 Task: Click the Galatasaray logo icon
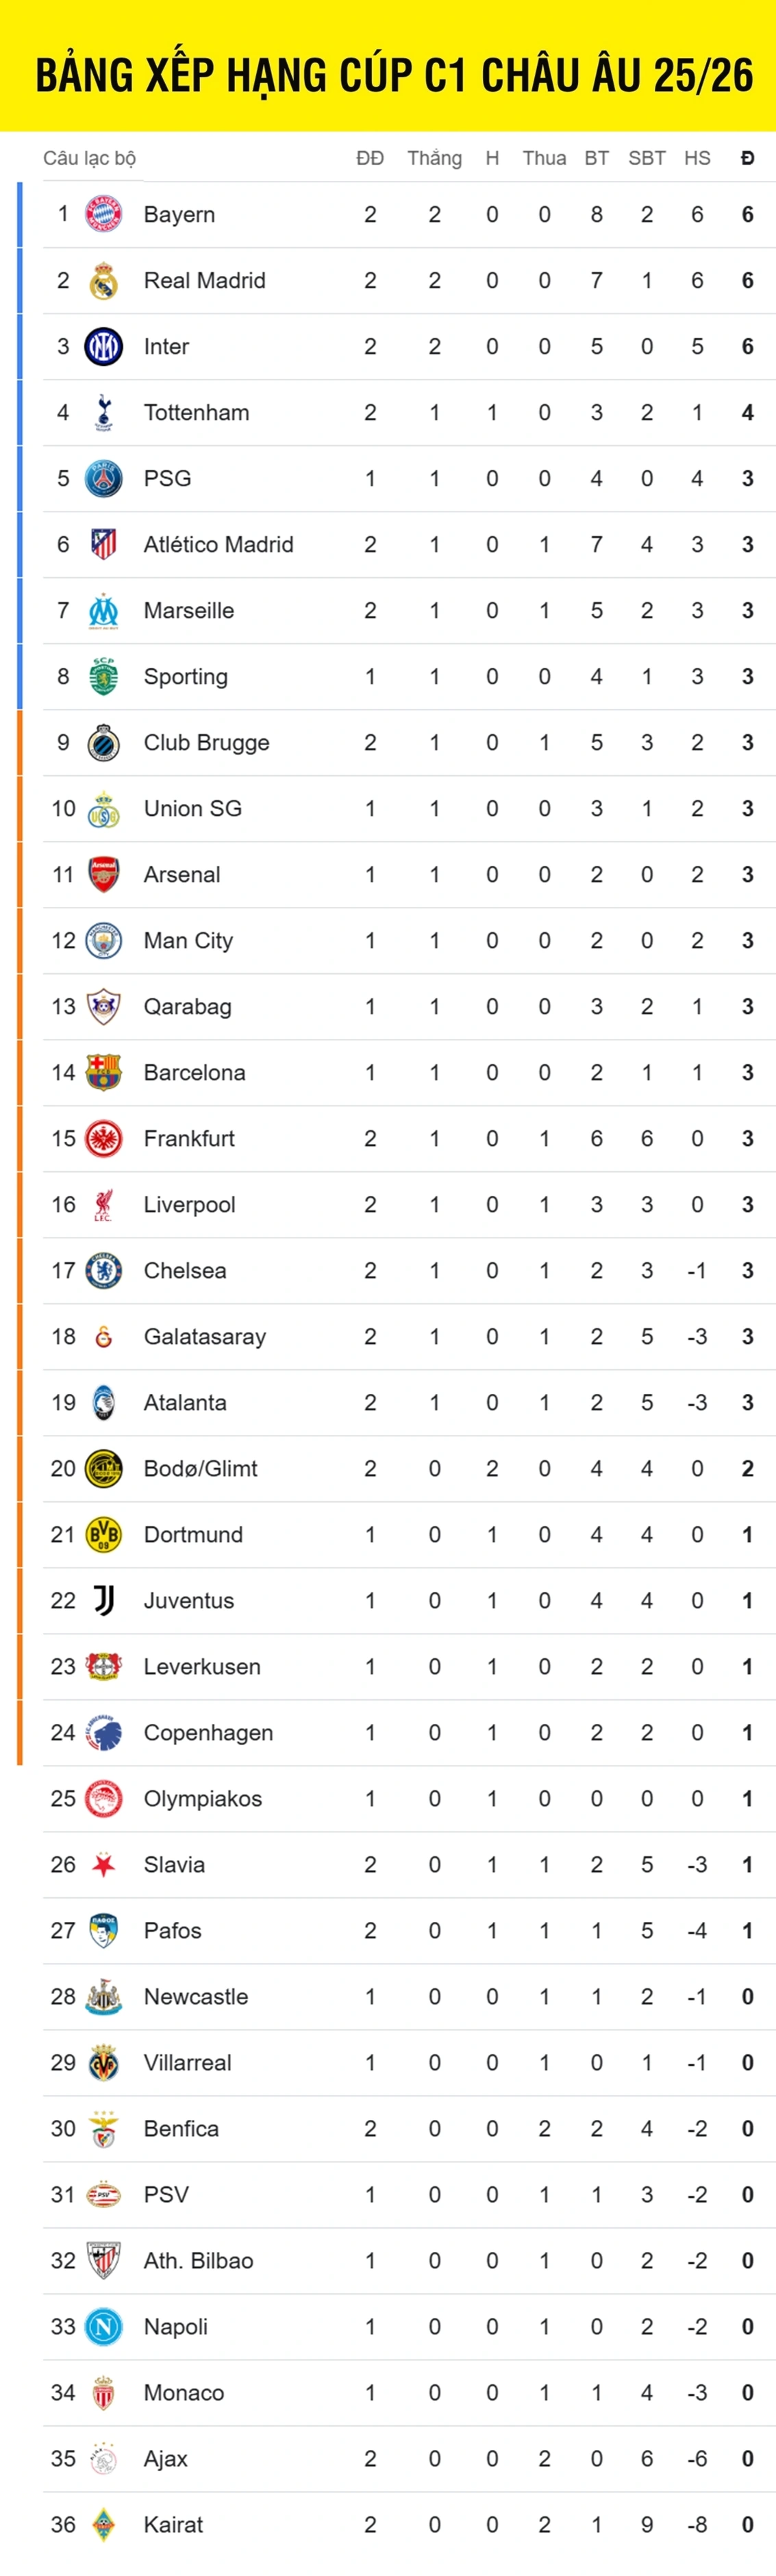pyautogui.click(x=104, y=1337)
